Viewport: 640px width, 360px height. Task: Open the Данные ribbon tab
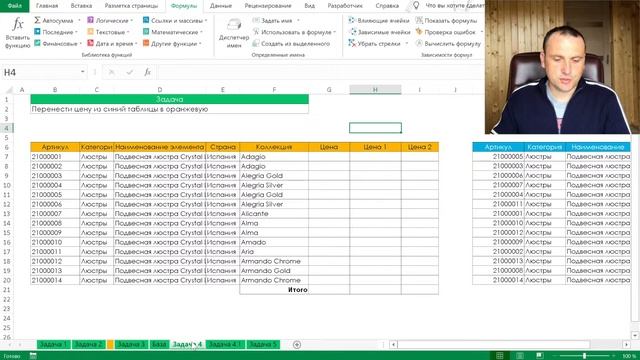tap(221, 6)
